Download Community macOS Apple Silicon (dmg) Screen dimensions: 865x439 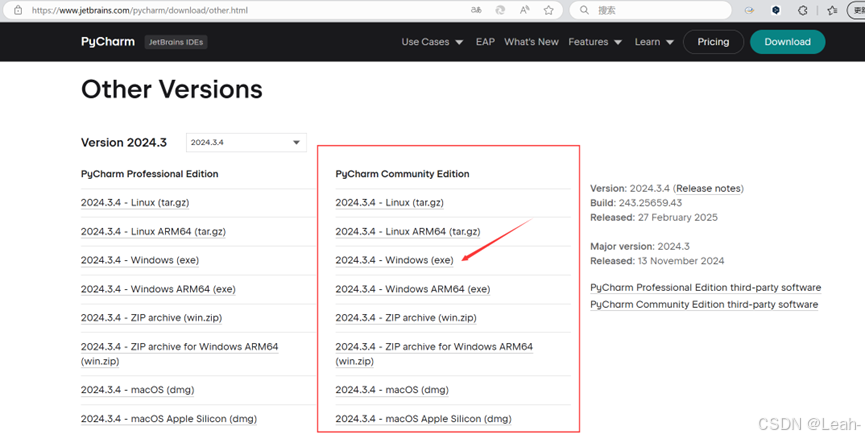423,419
